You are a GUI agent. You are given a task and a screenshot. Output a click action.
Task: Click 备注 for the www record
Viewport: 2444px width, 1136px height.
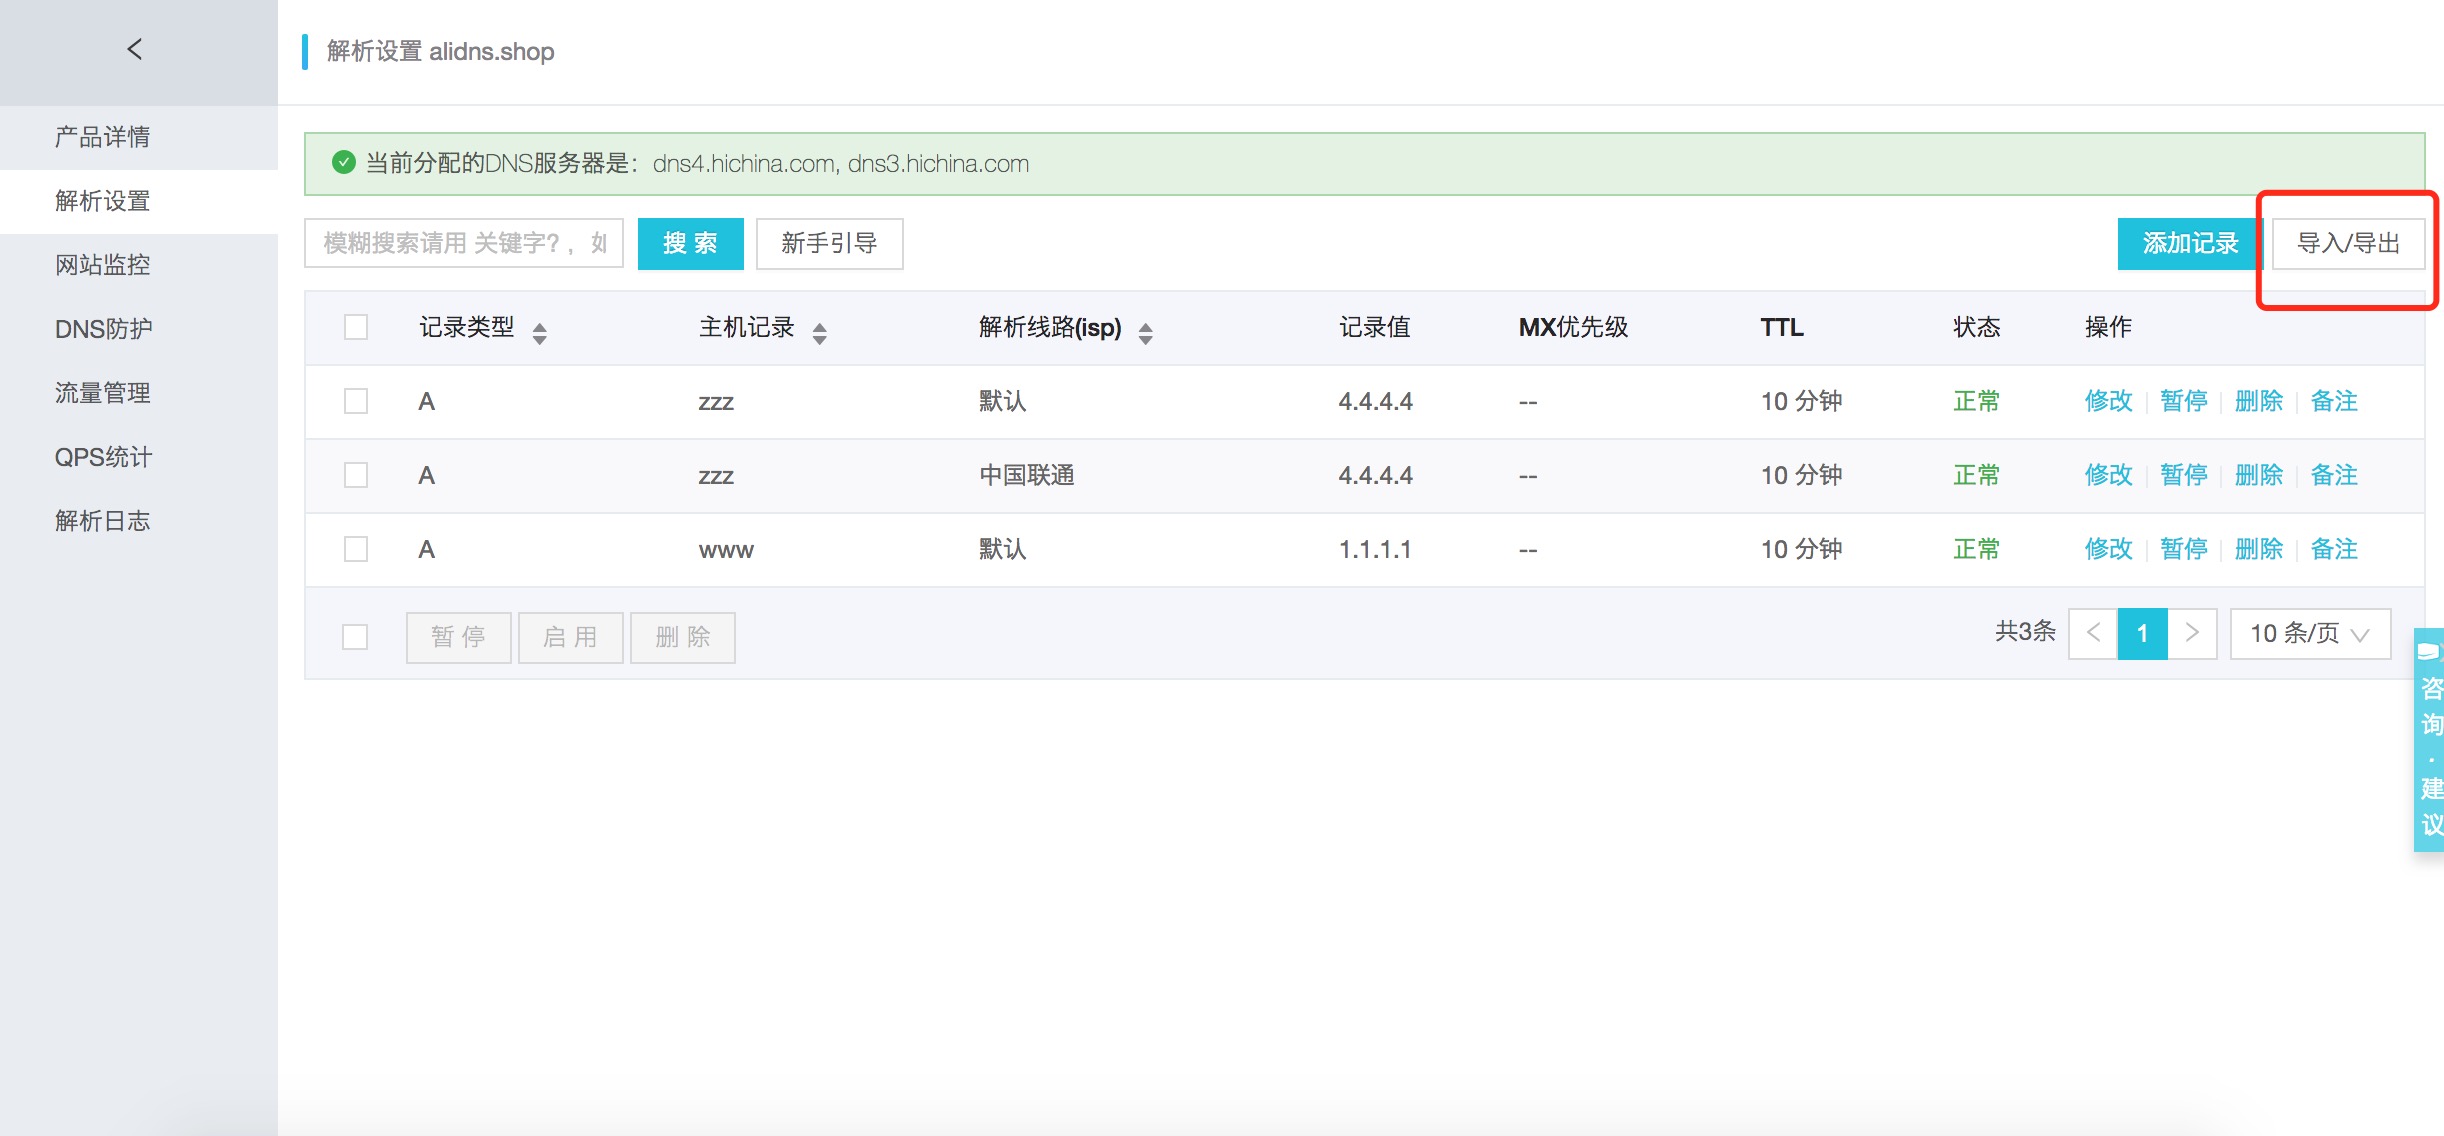[x=2334, y=549]
